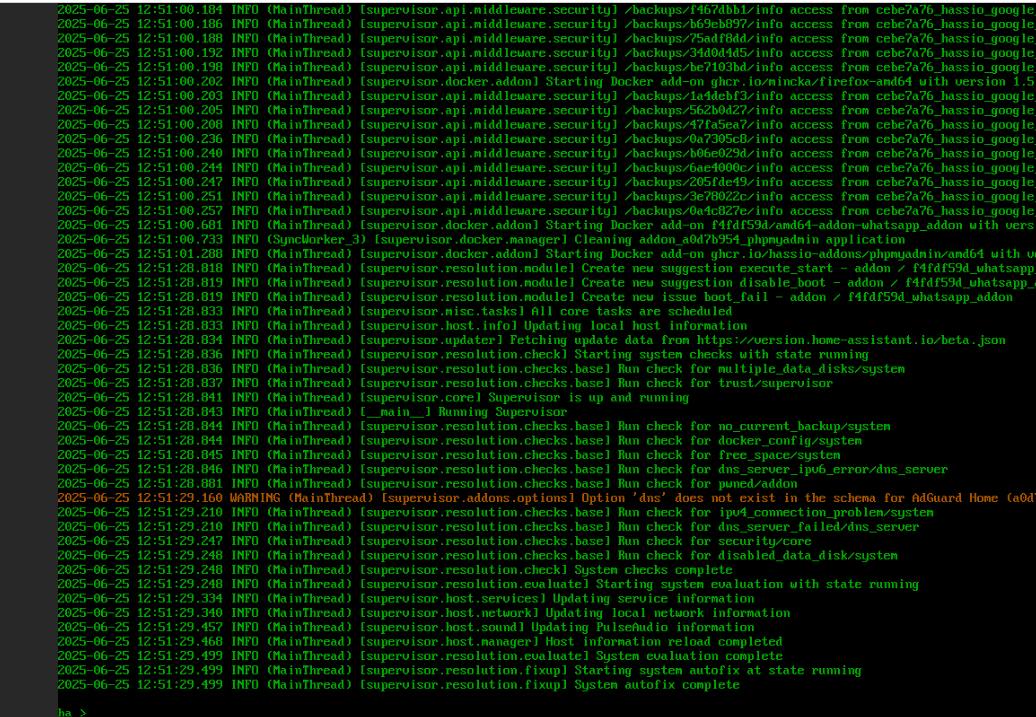Select 'Updating local host information' line
The height and width of the screenshot is (717, 1036).
point(402,326)
